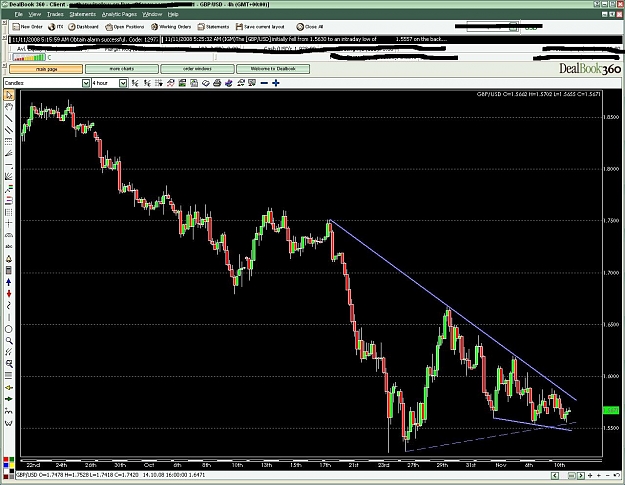The image size is (625, 485).
Task: Select the arrow pointer tool
Action: (9, 95)
